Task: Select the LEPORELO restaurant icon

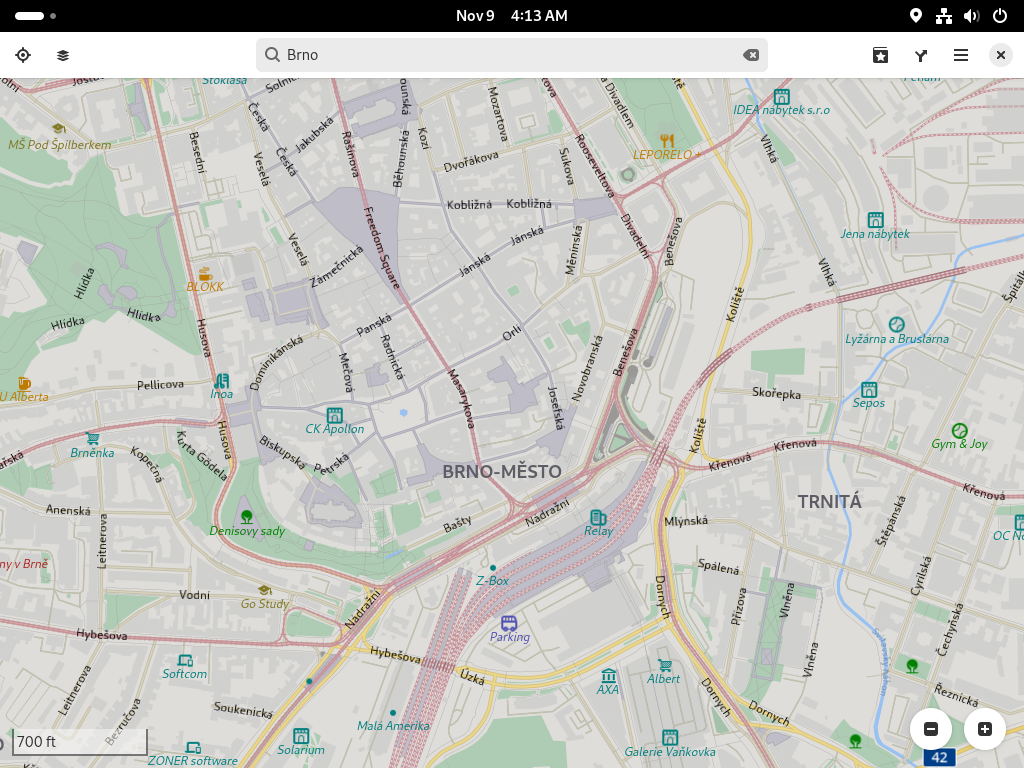Action: [667, 140]
